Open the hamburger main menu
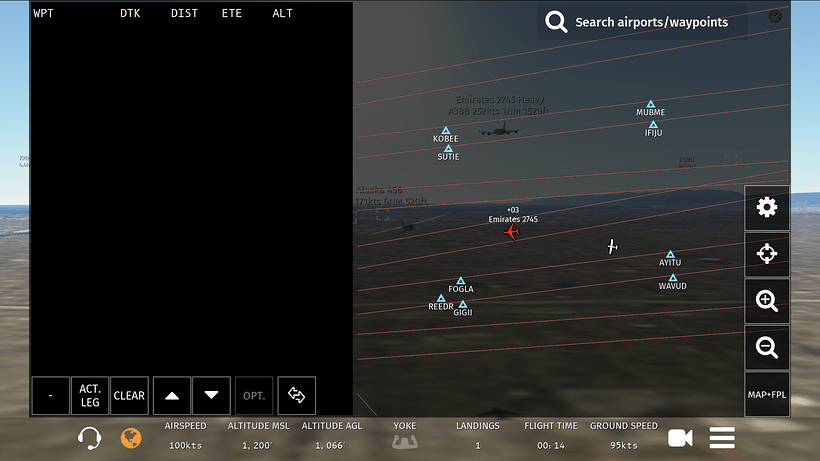The width and height of the screenshot is (820, 461). point(722,438)
